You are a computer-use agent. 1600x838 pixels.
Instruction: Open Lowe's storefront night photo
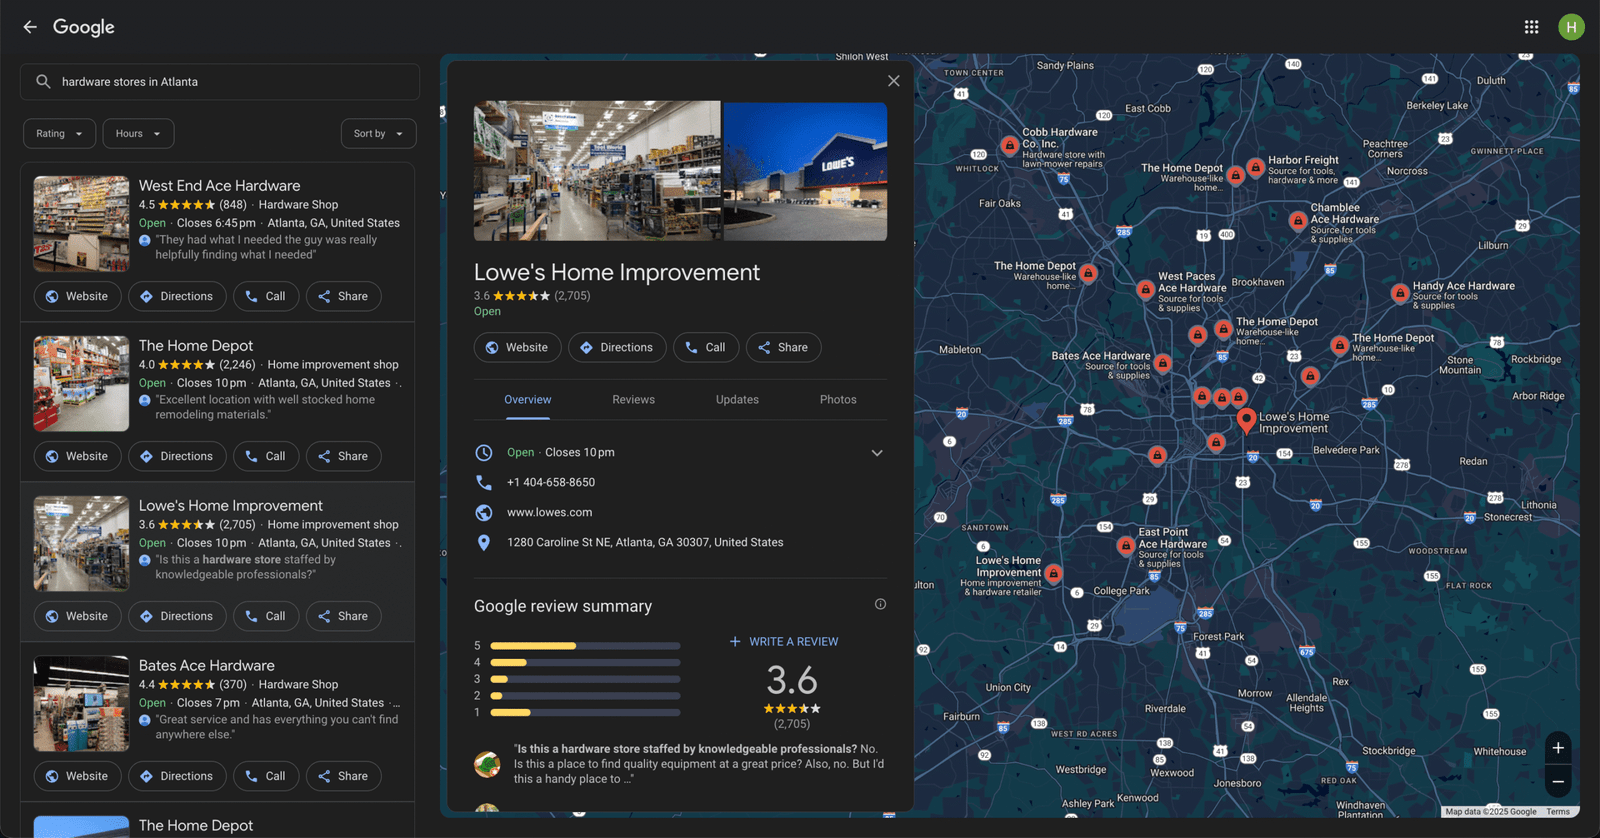805,171
